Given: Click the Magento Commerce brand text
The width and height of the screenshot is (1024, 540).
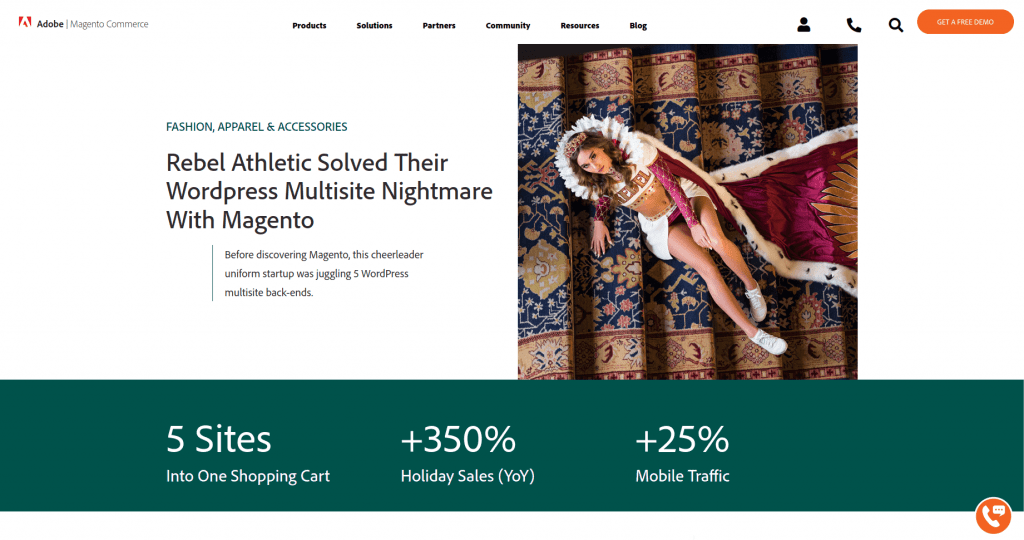Looking at the screenshot, I should click(109, 24).
